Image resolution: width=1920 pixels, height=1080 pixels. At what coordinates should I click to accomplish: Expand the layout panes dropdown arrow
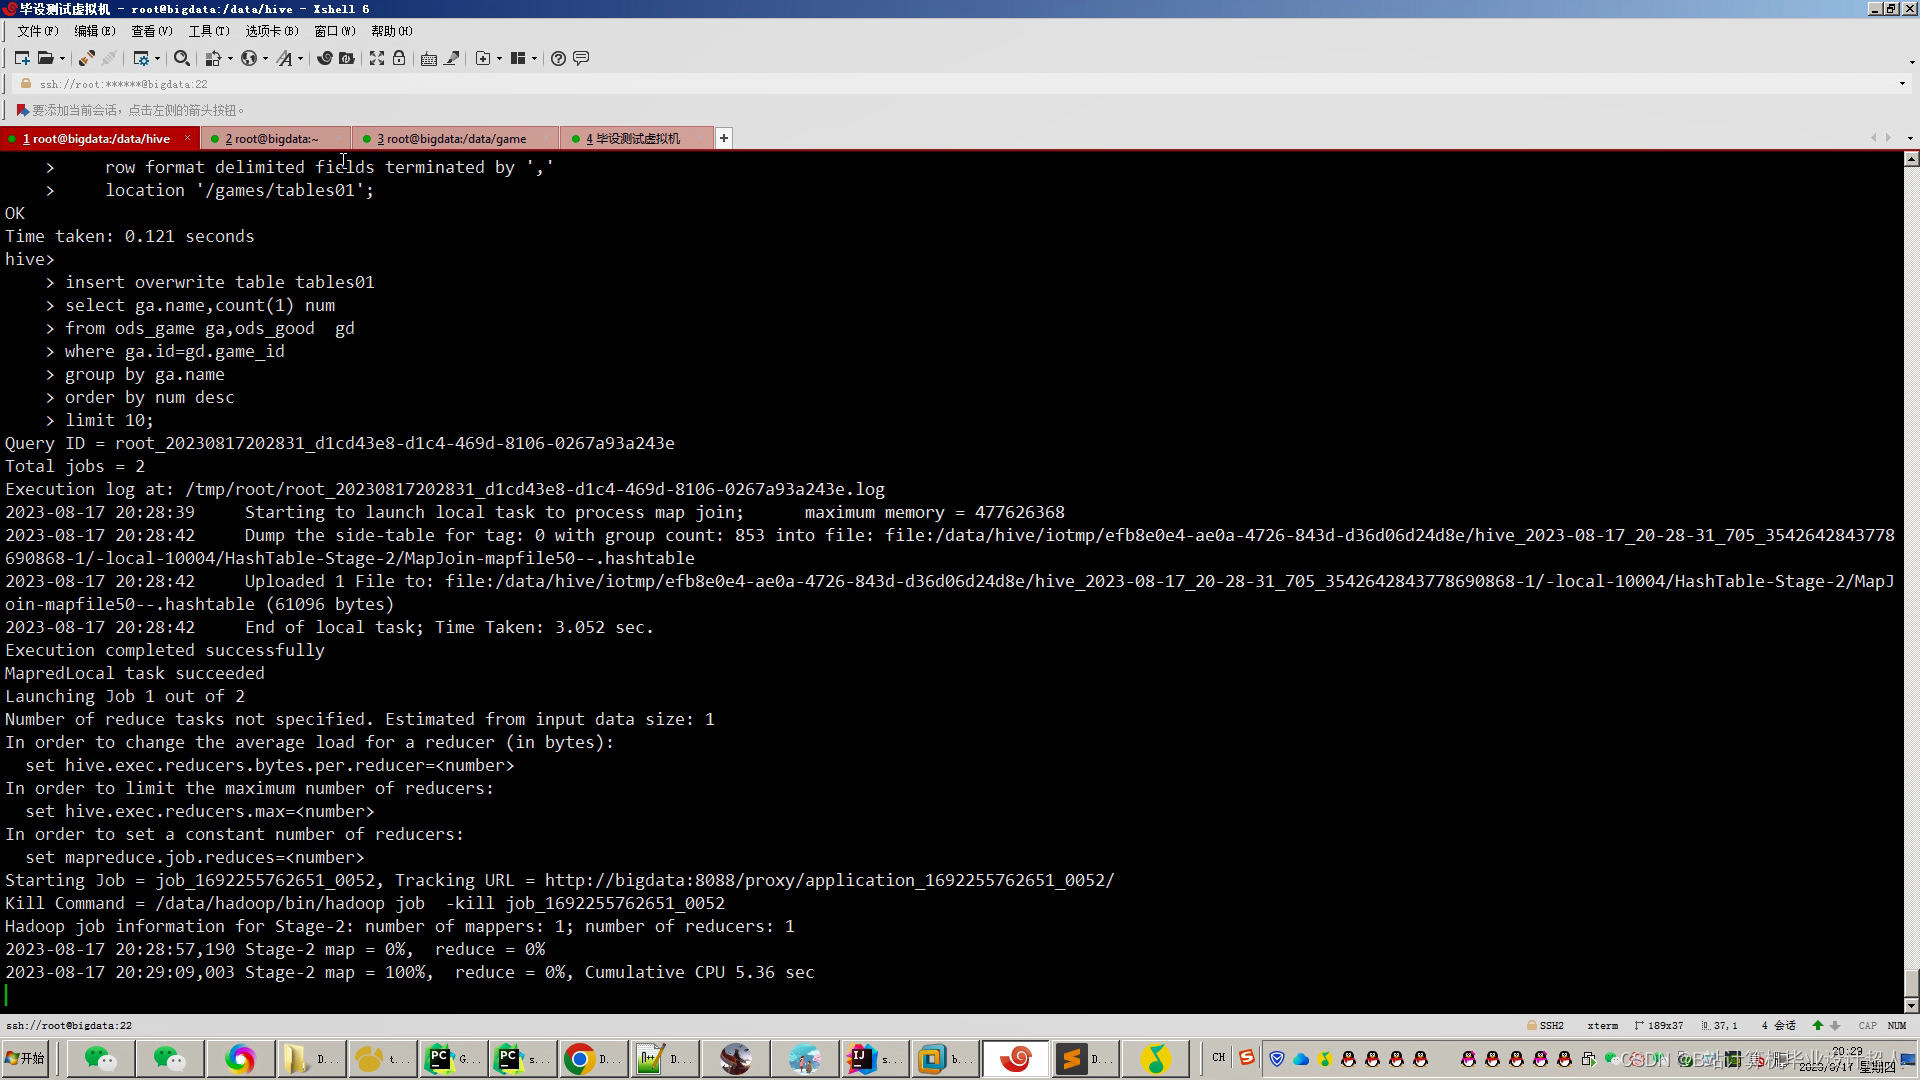(x=535, y=58)
